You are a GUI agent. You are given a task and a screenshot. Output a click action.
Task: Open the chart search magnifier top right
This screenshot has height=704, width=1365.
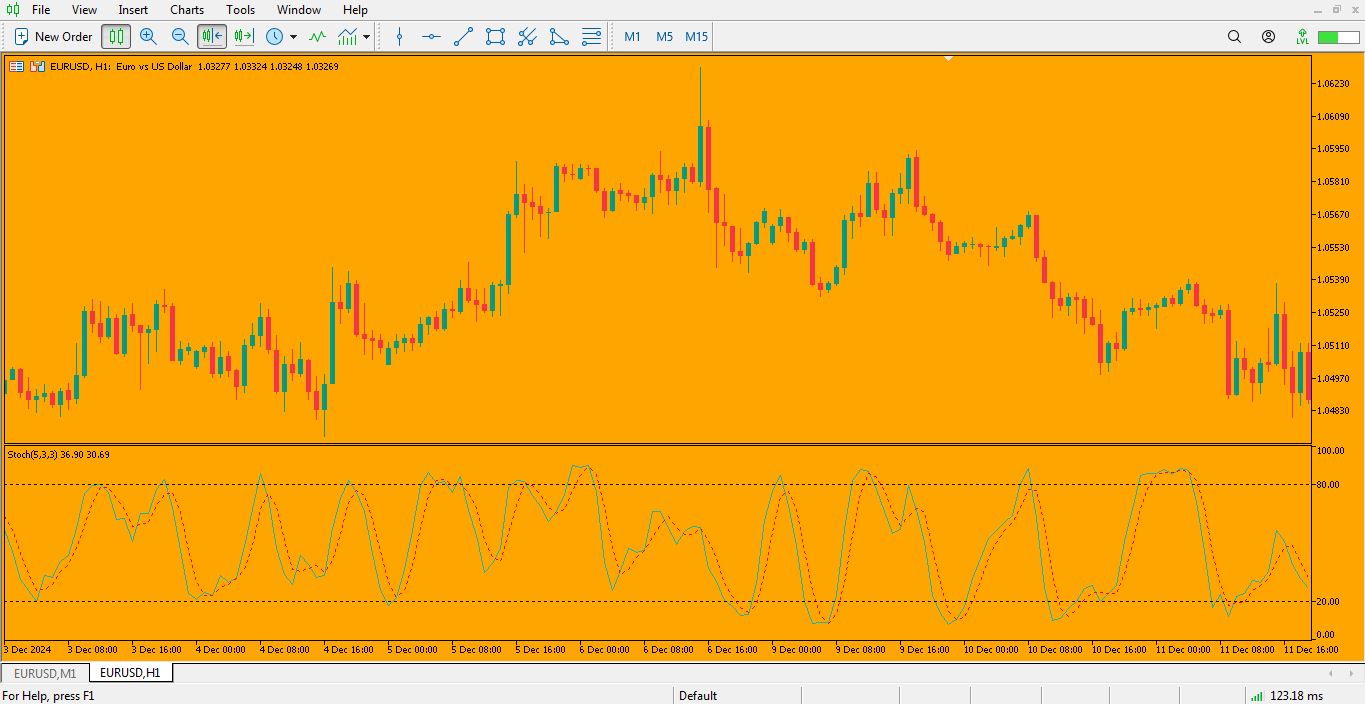point(1234,36)
